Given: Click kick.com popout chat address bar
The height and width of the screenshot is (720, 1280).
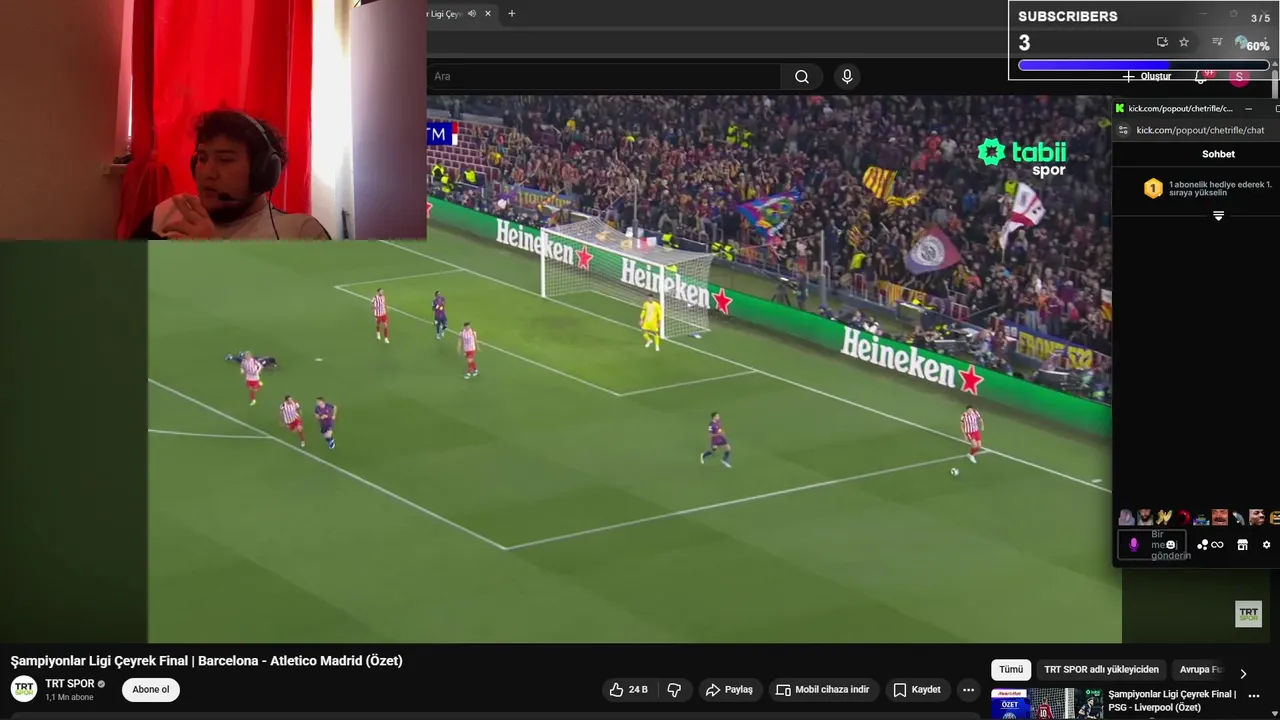Looking at the screenshot, I should (1200, 130).
